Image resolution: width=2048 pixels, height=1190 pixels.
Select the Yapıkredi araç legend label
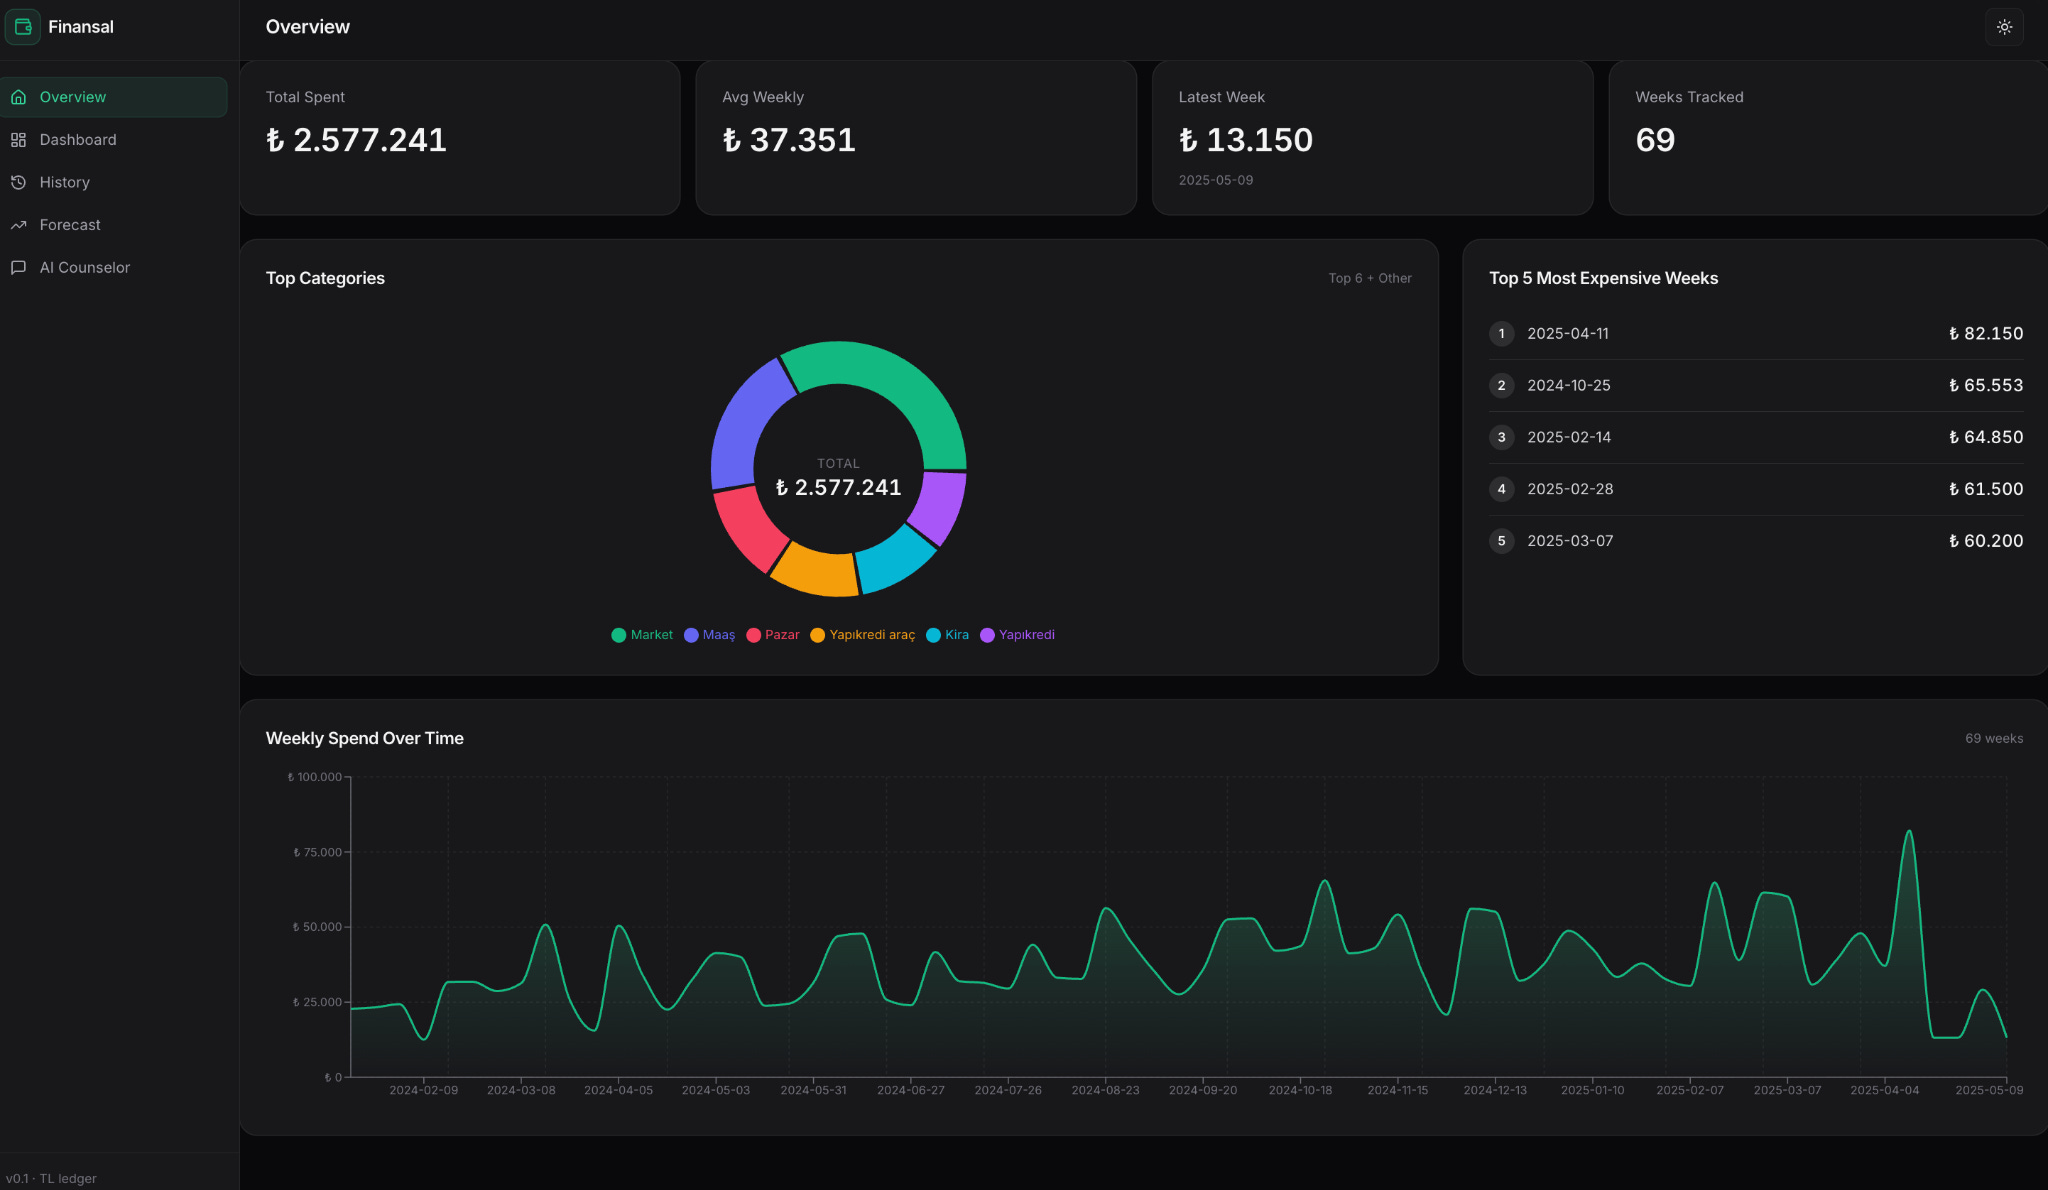point(872,635)
